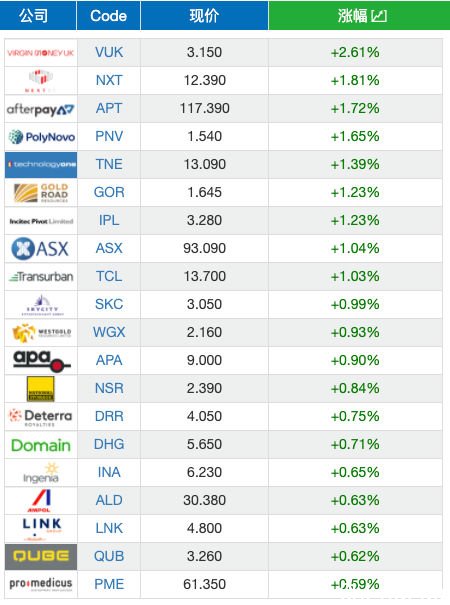Click the ASX company logo
This screenshot has width=450, height=605.
click(x=40, y=248)
